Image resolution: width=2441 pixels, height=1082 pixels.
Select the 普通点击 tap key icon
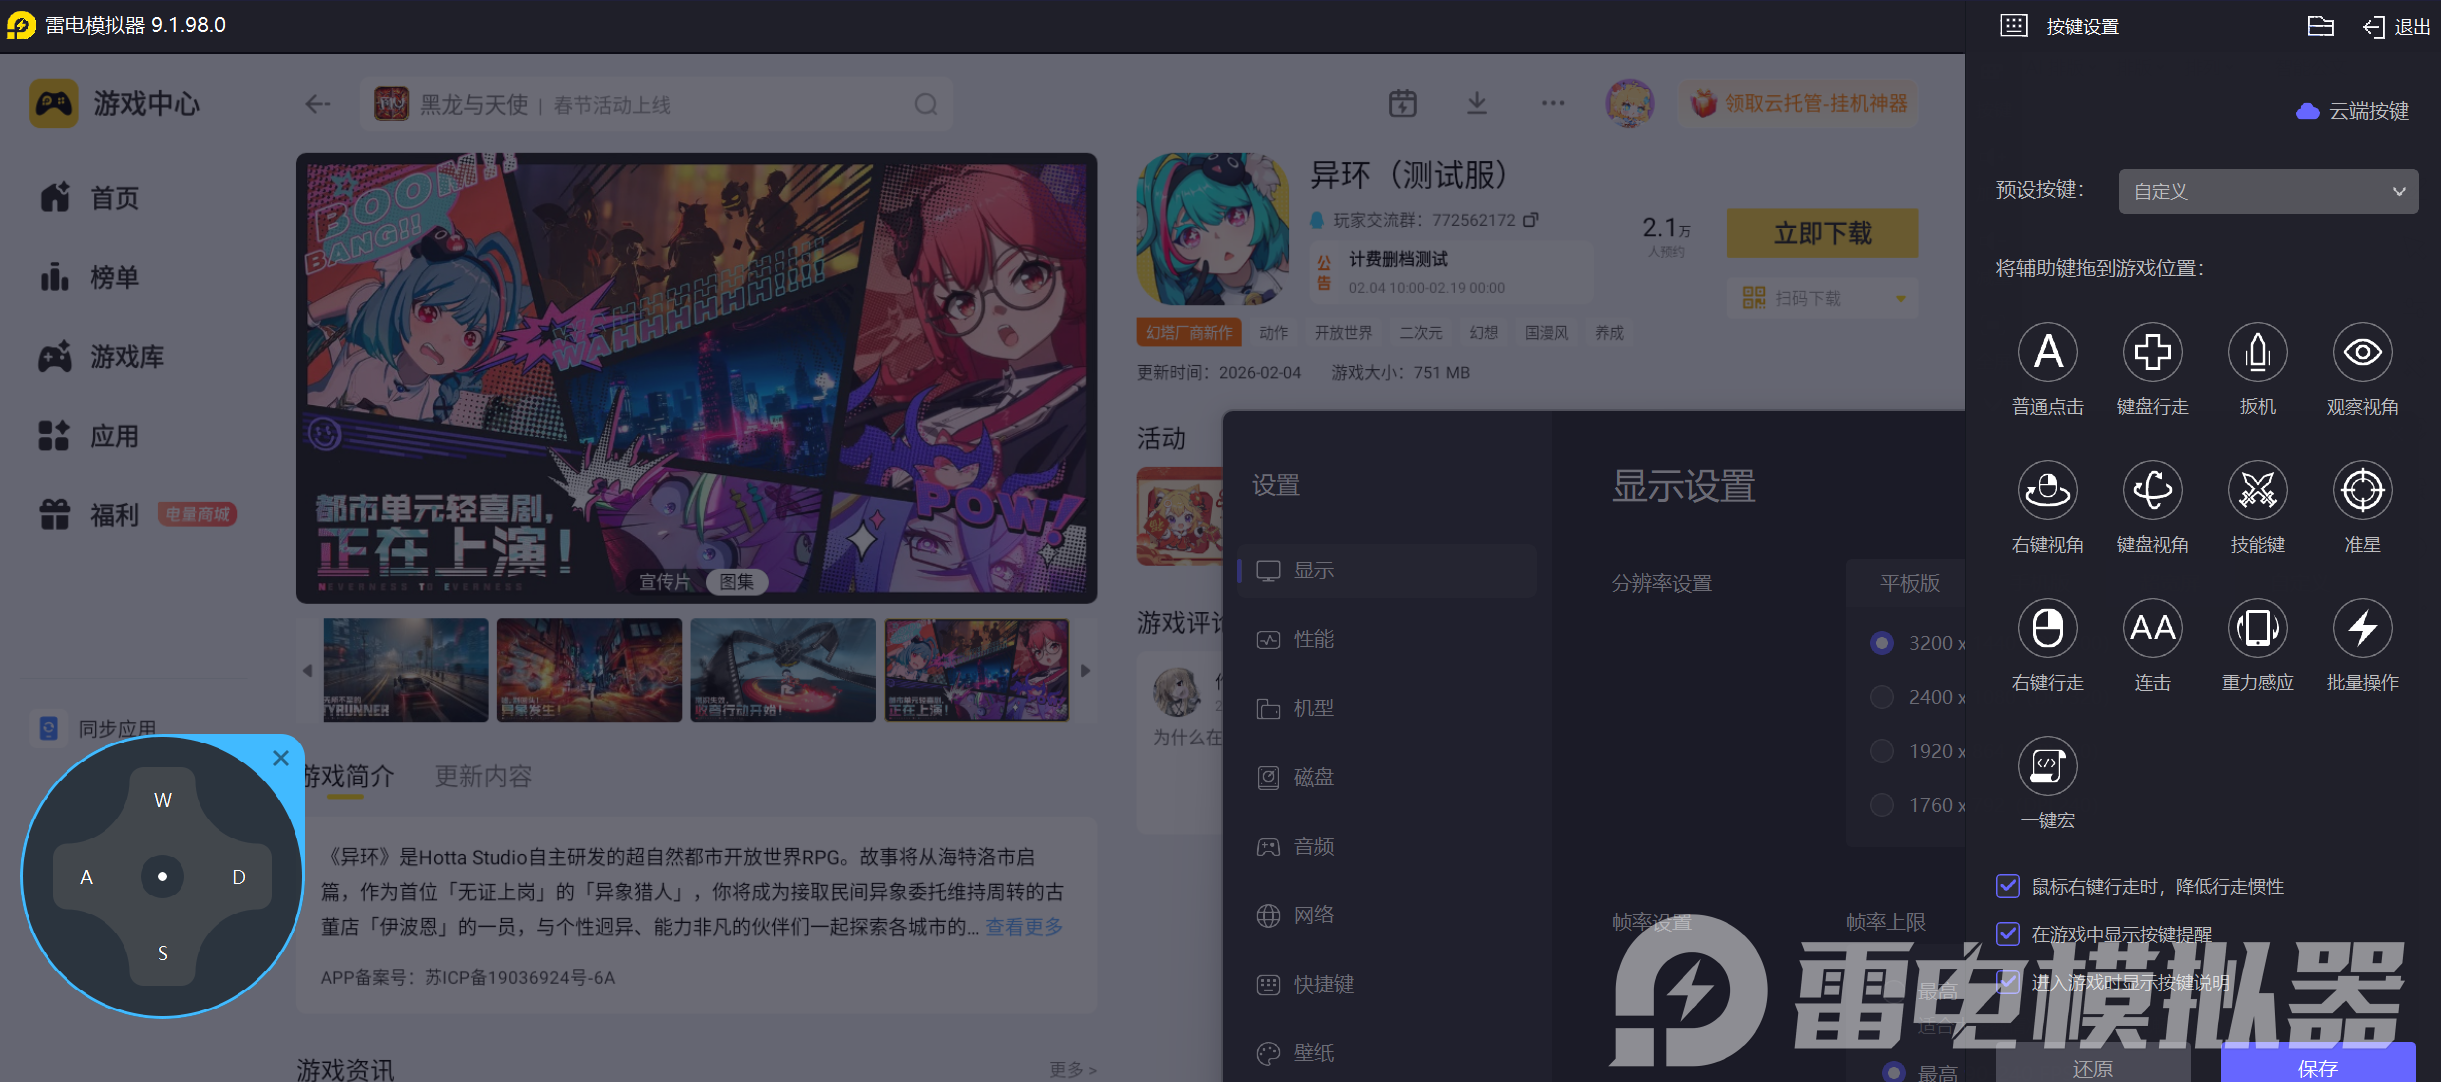pos(2047,352)
